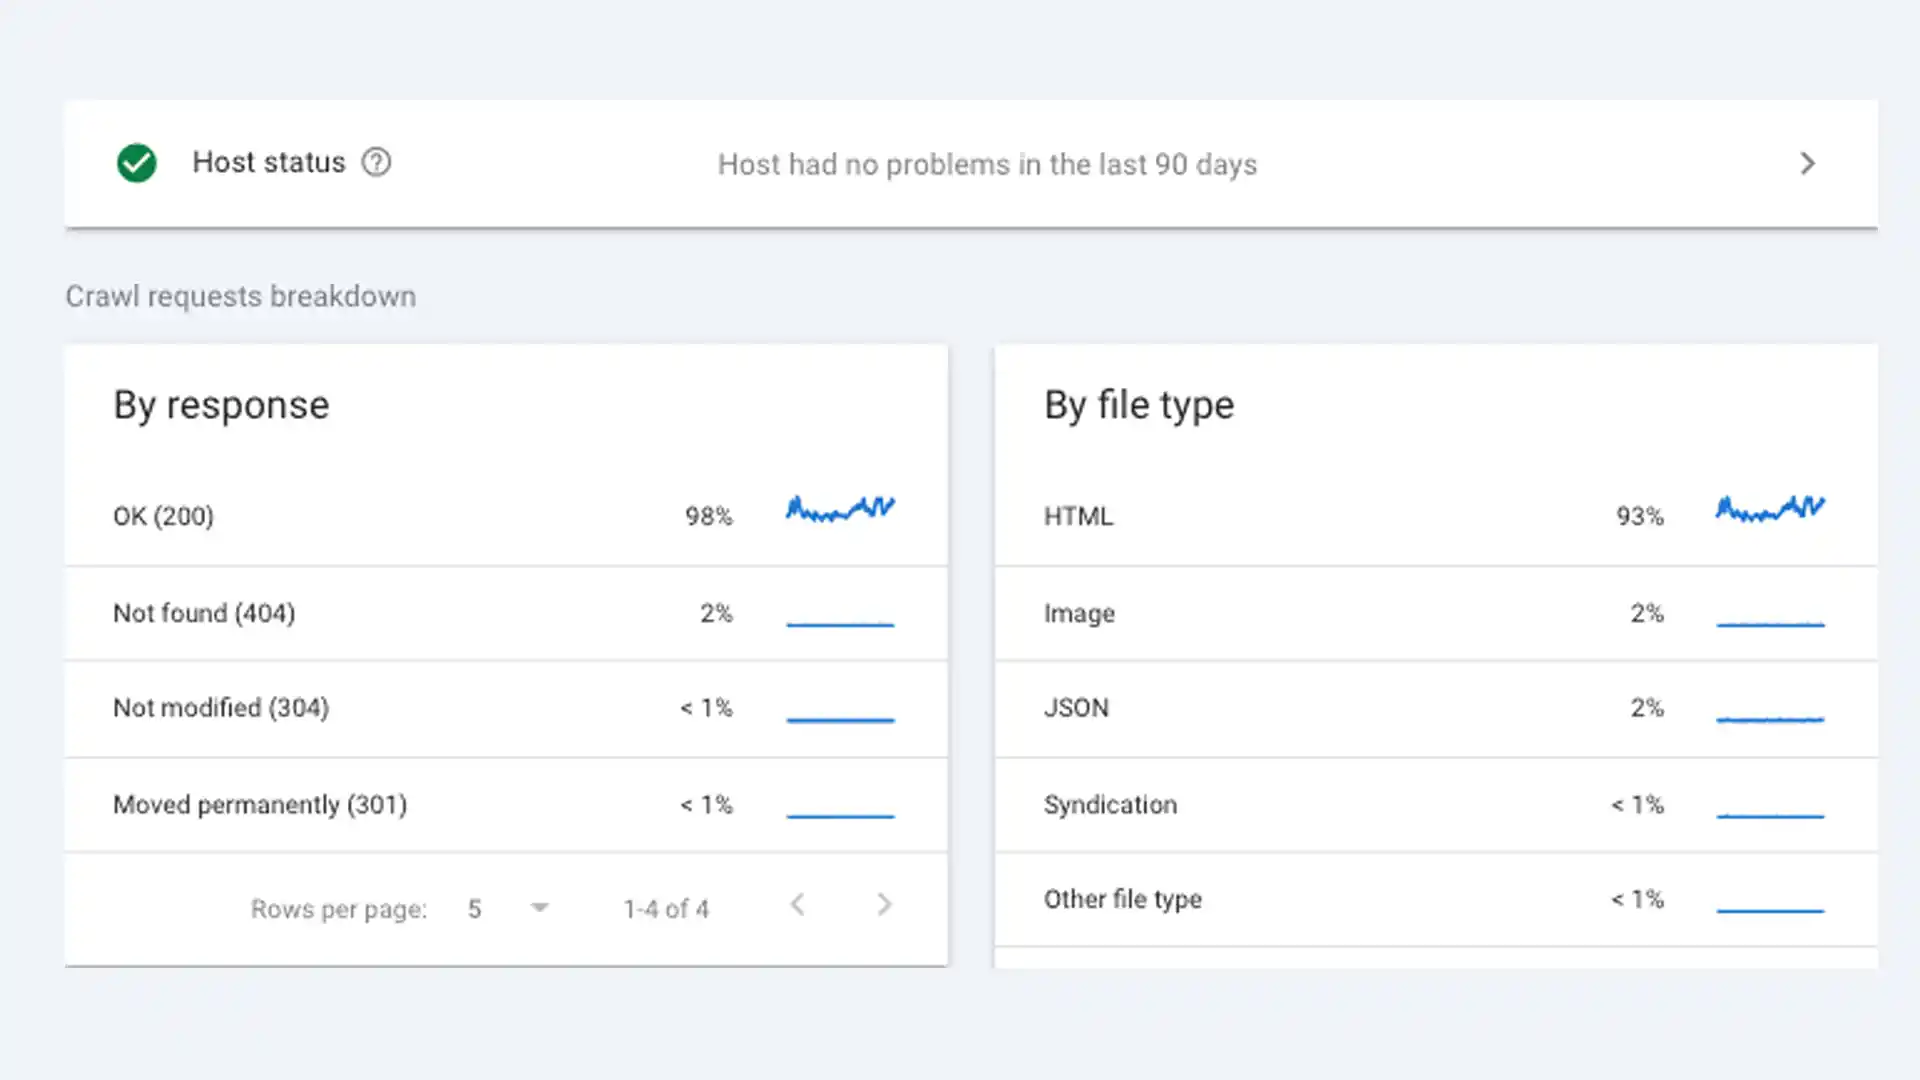The width and height of the screenshot is (1920, 1080).
Task: Go to next page of By response table
Action: 884,905
